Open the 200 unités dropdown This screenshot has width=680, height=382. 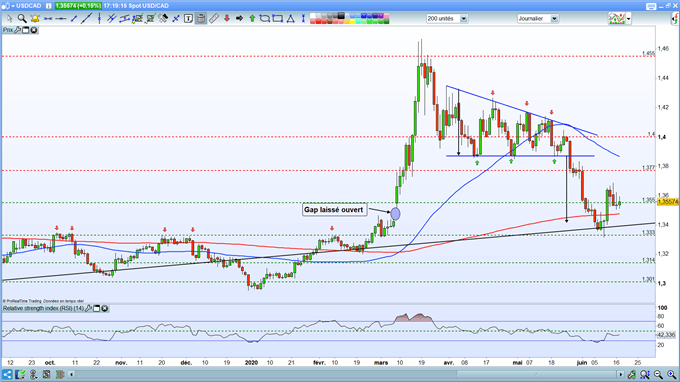tap(447, 19)
